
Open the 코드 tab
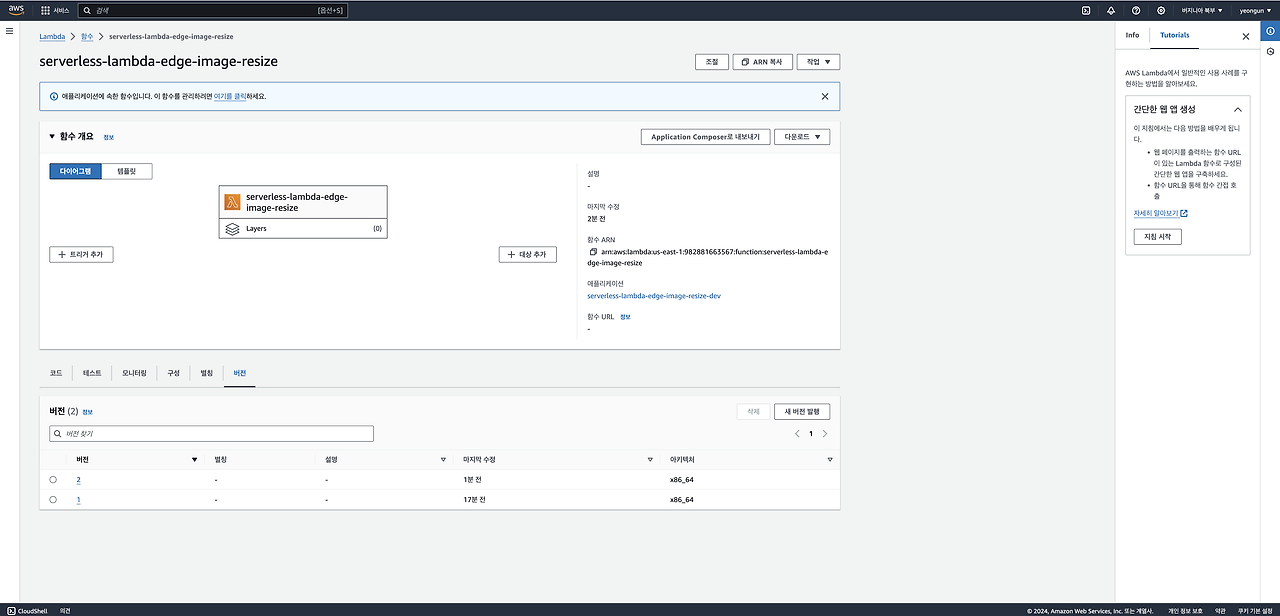(56, 373)
